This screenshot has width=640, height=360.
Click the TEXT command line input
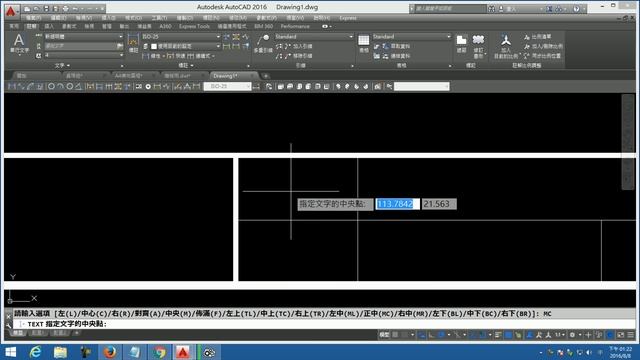(x=324, y=324)
